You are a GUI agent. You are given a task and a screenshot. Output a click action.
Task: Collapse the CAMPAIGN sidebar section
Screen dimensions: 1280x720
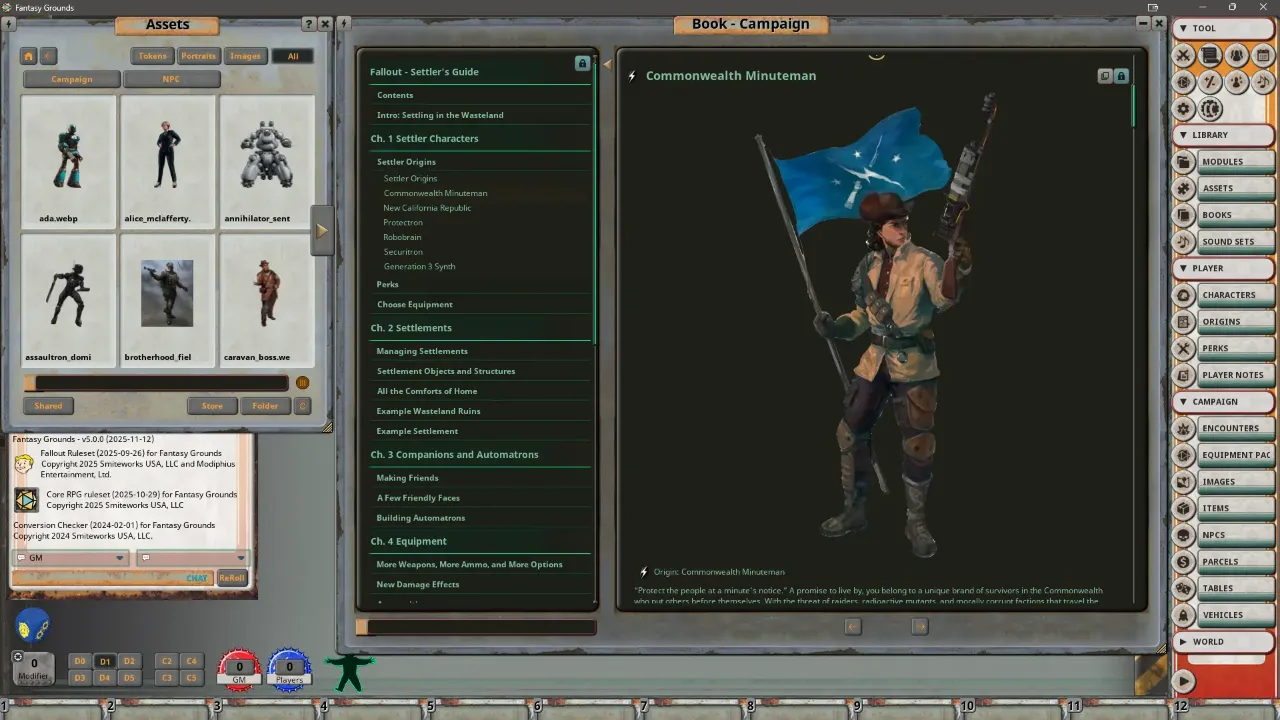pyautogui.click(x=1223, y=401)
